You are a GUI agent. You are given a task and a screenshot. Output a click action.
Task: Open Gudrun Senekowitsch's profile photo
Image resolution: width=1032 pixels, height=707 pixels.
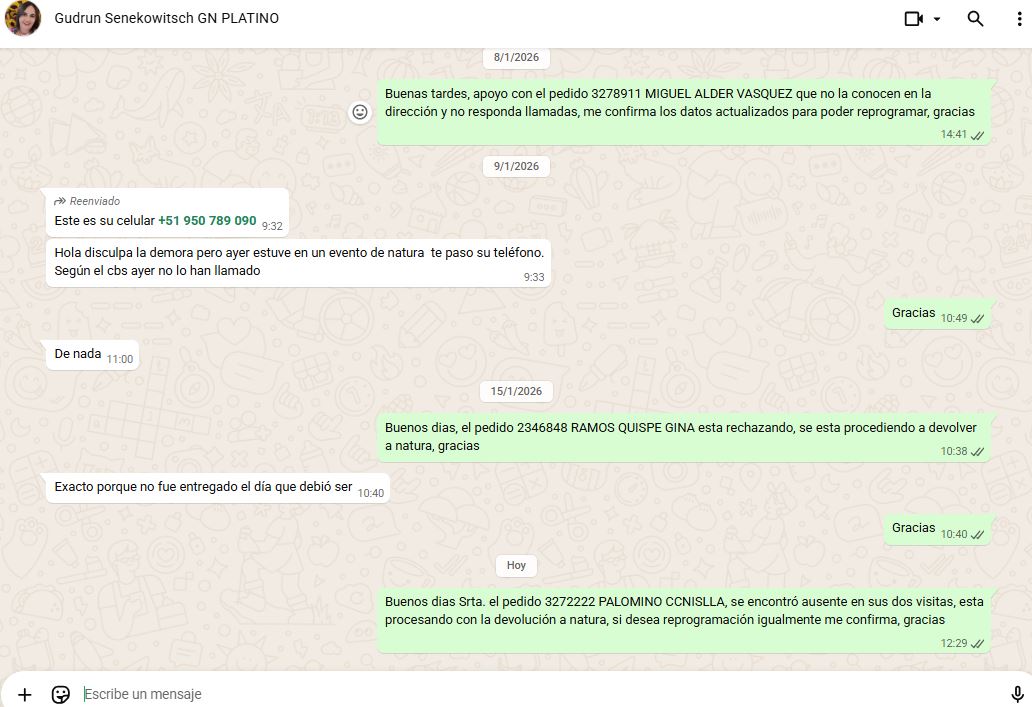pos(23,18)
